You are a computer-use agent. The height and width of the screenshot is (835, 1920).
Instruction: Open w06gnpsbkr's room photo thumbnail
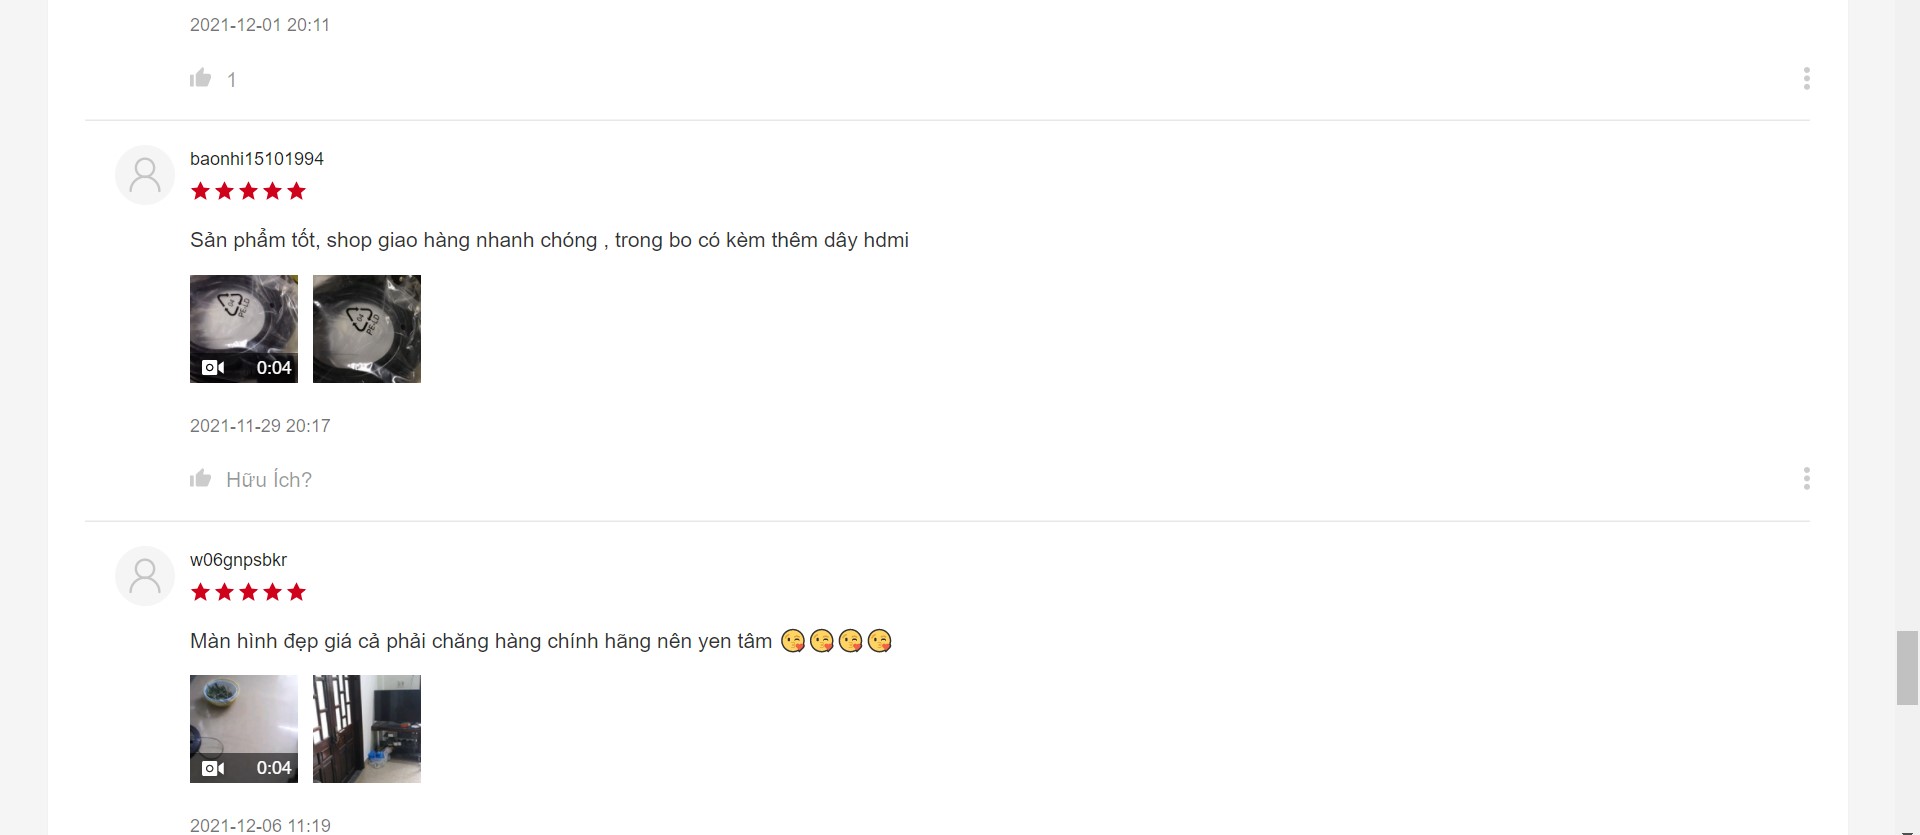pyautogui.click(x=367, y=729)
